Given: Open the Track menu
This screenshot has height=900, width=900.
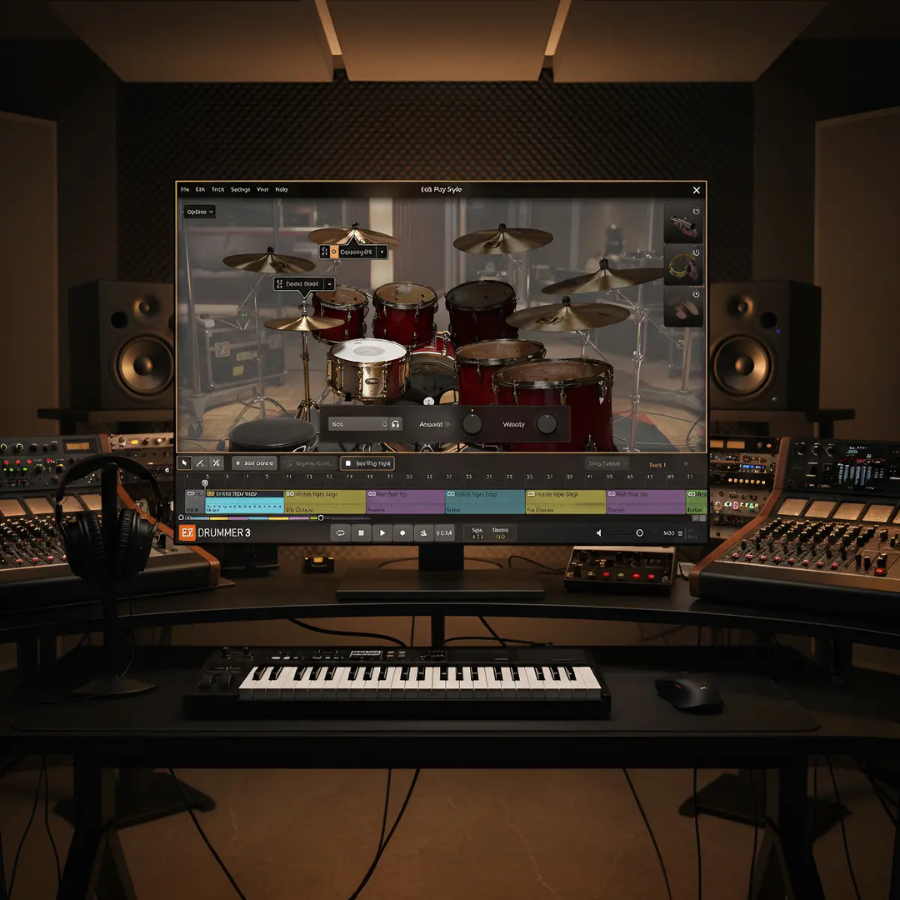Looking at the screenshot, I should pos(218,189).
